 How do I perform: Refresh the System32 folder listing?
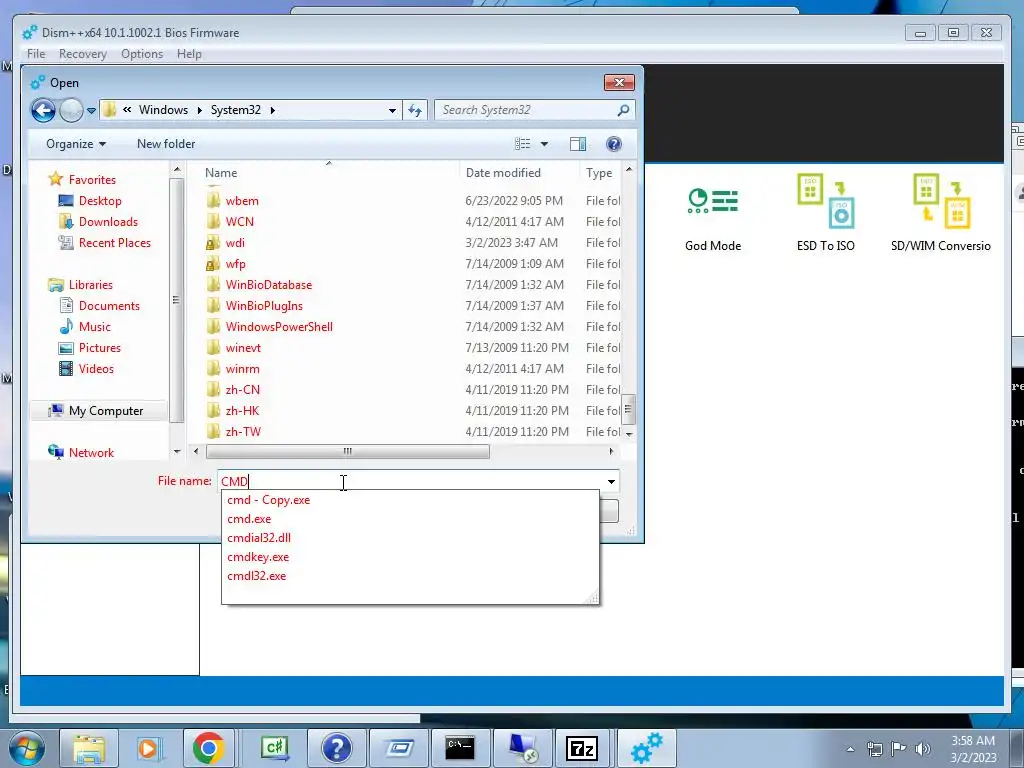coord(415,110)
